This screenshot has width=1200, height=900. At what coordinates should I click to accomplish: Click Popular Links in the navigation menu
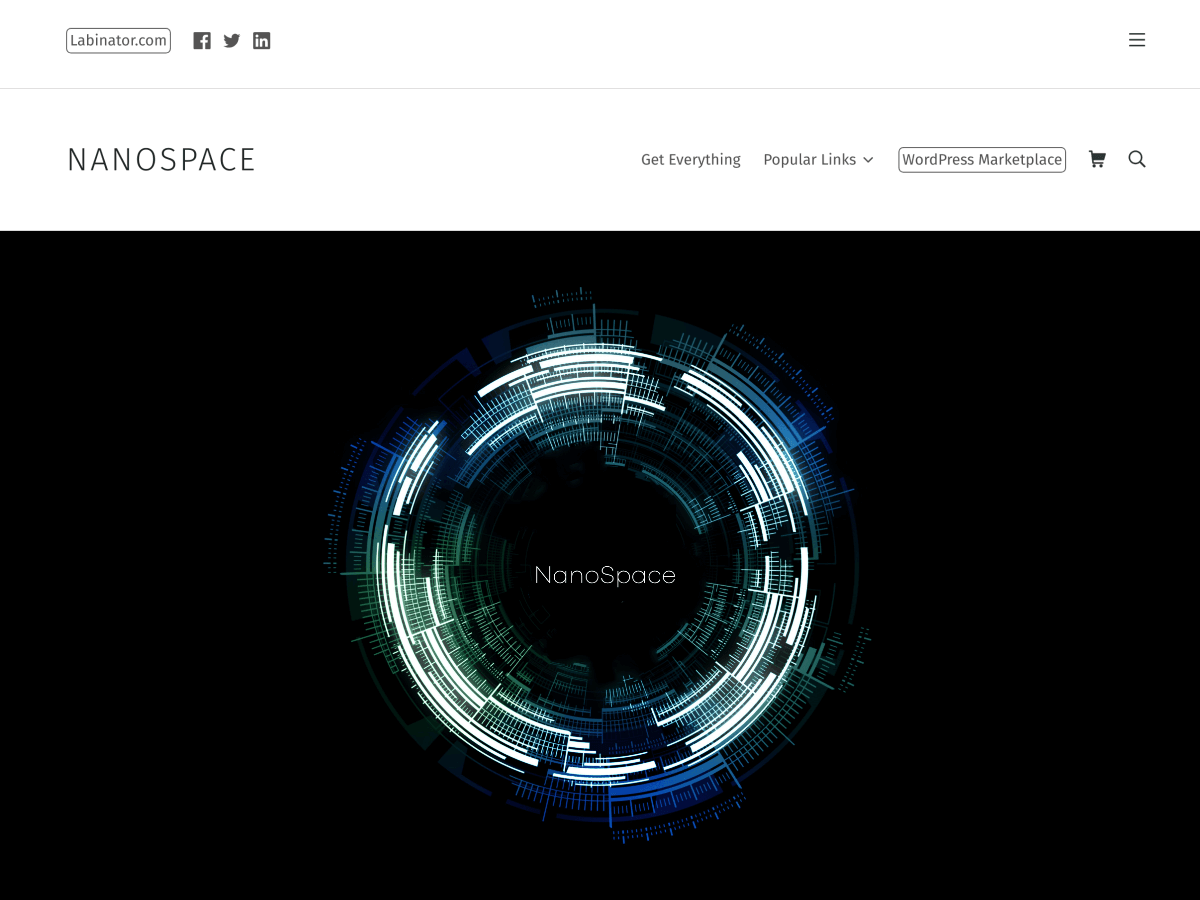click(x=810, y=159)
